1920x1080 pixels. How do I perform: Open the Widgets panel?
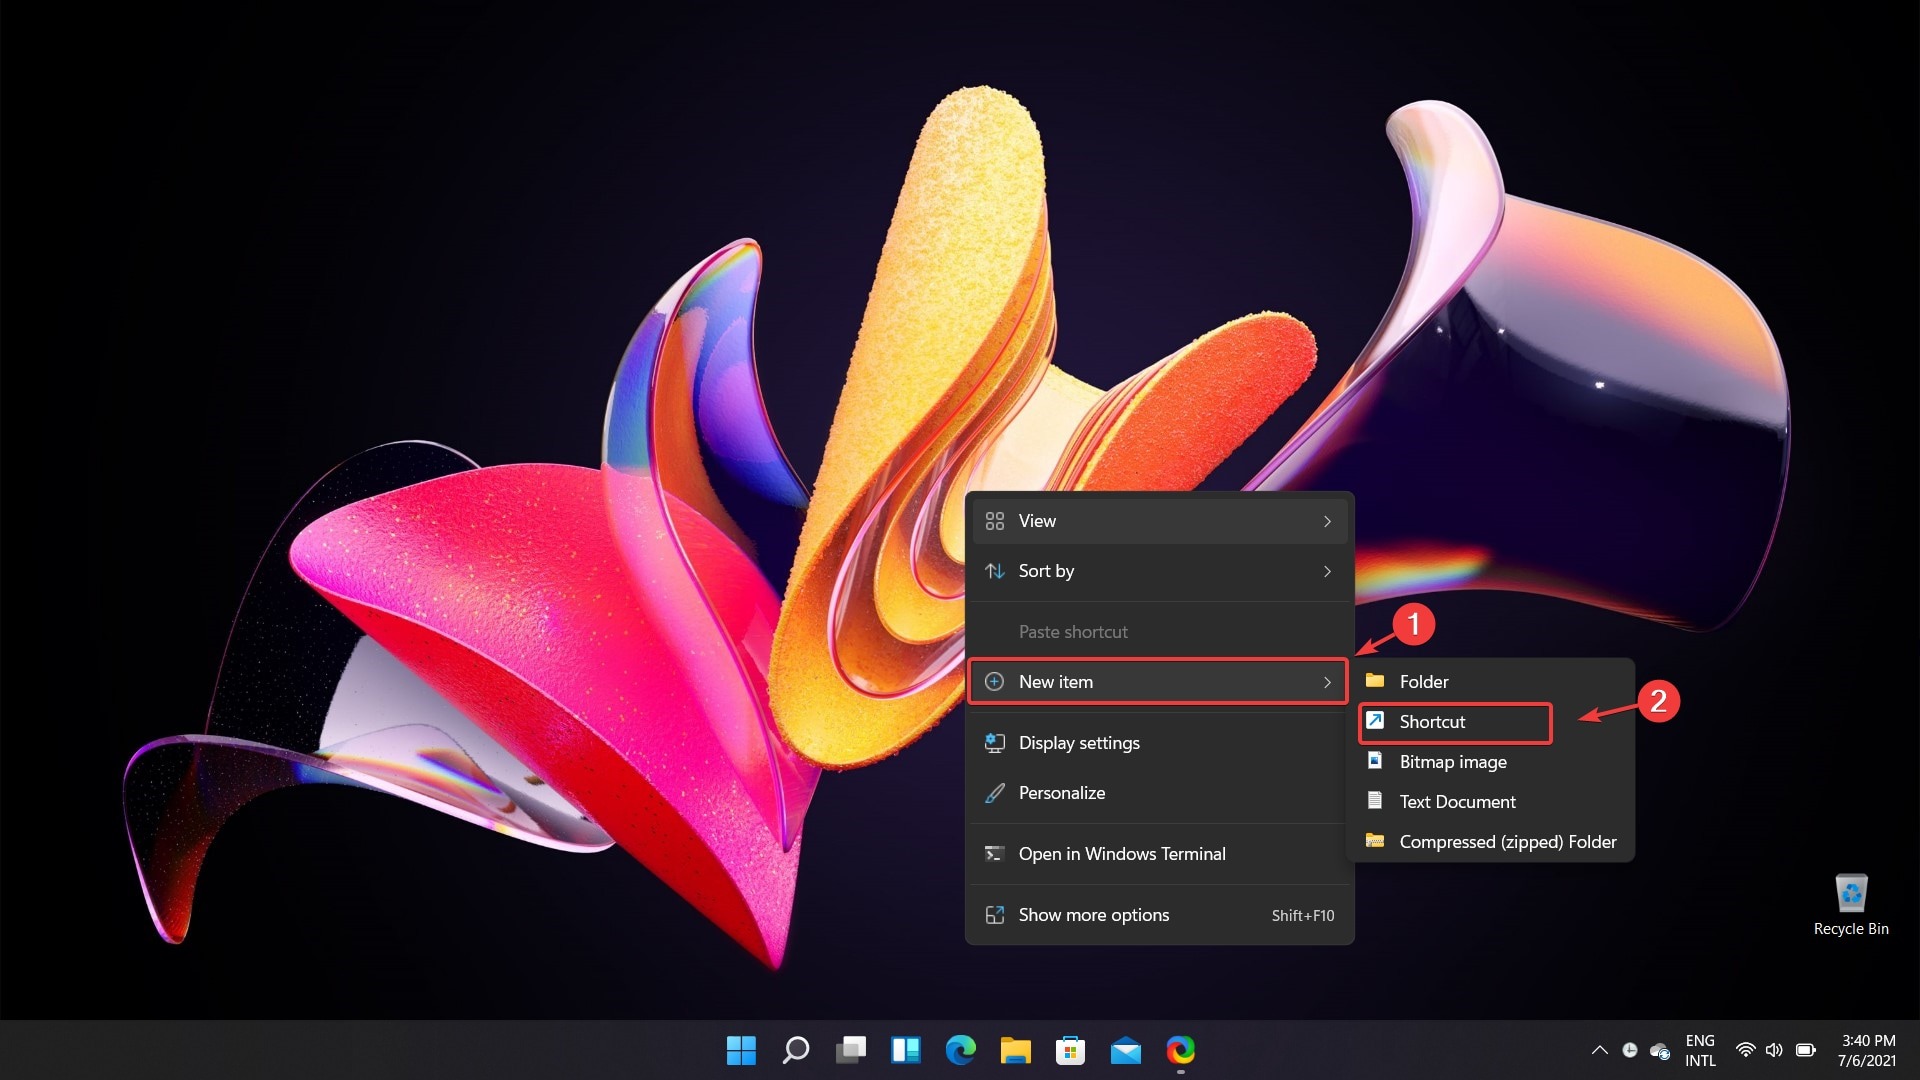tap(906, 1051)
